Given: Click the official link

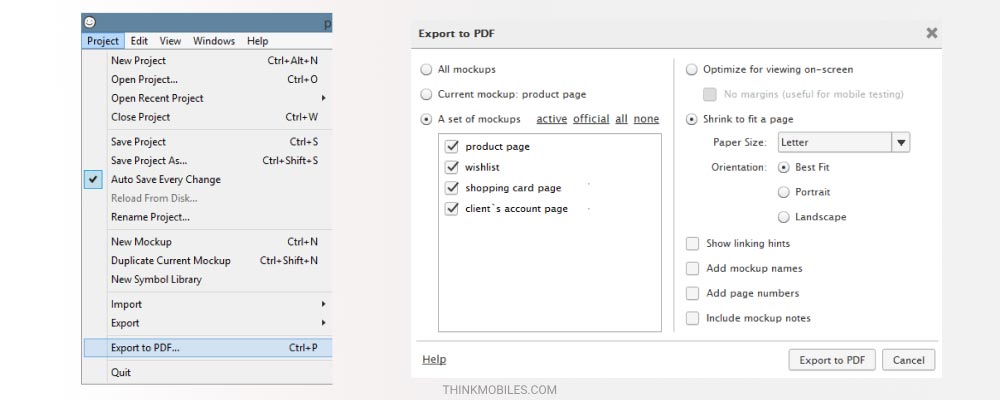Looking at the screenshot, I should point(591,119).
